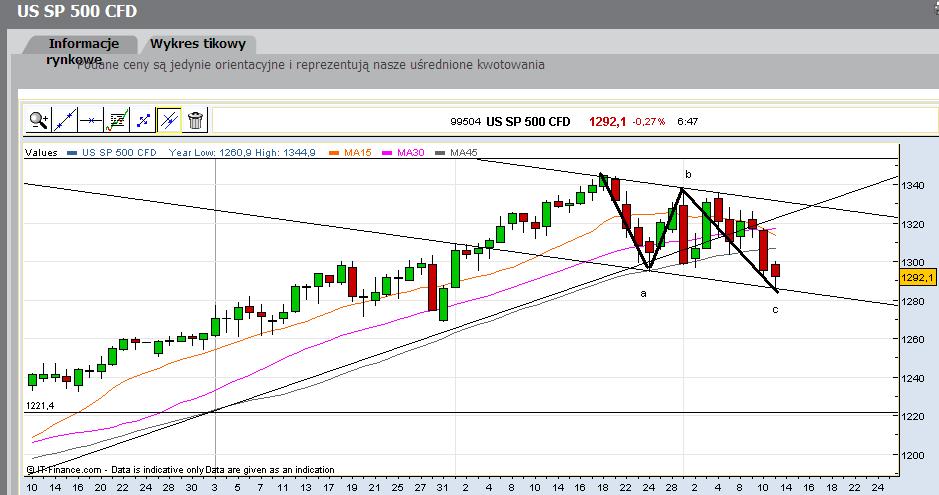Click the 1300 price axis label
Viewport: 939px width, 495px height.
tap(914, 262)
